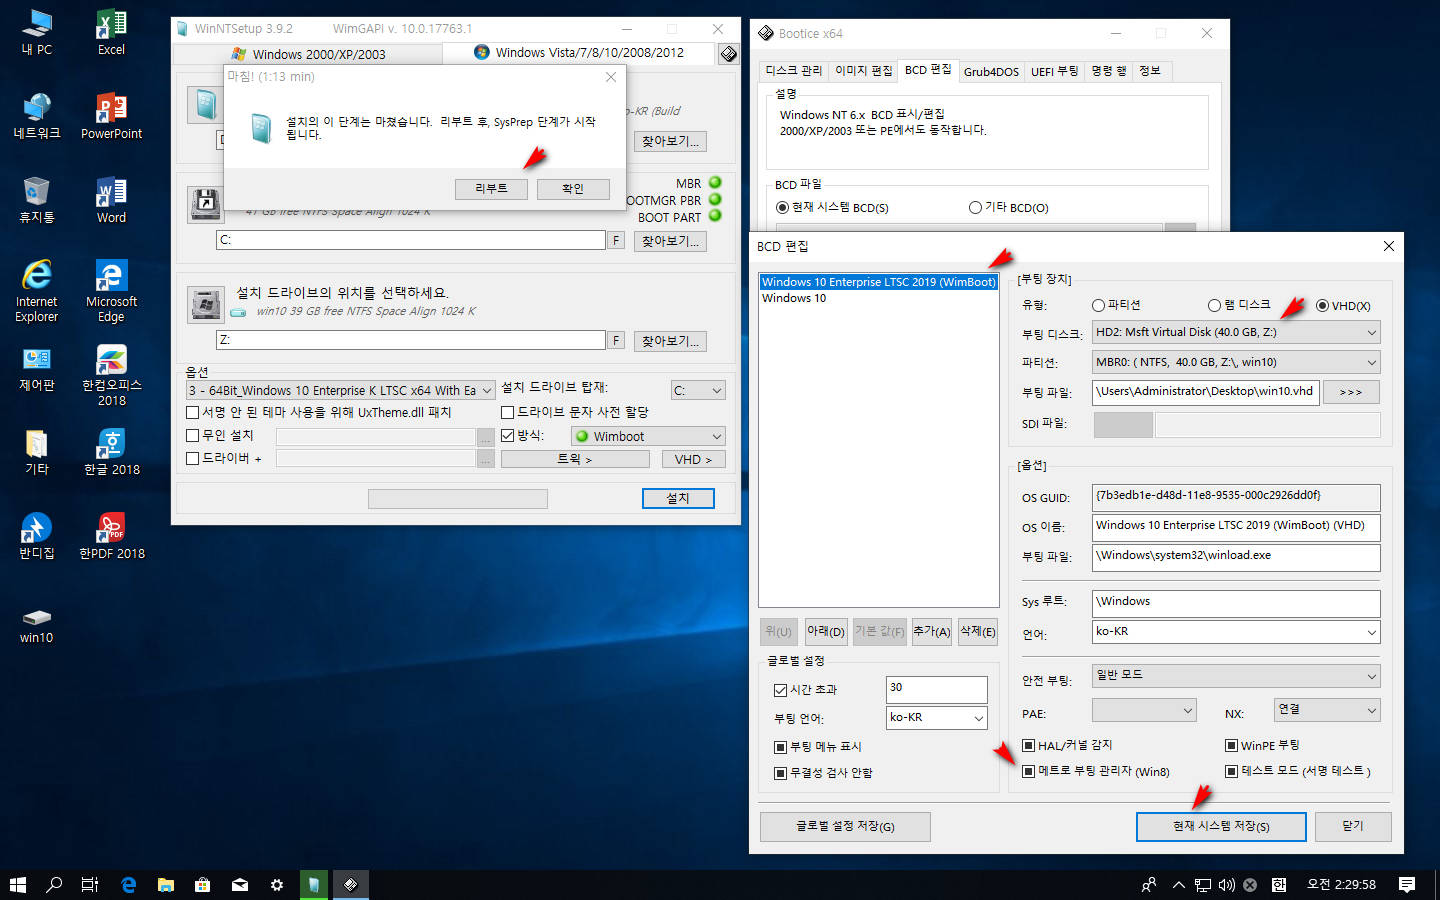
Task: Switch to UEFI 부팅 tab in Bootice
Action: coord(1054,71)
